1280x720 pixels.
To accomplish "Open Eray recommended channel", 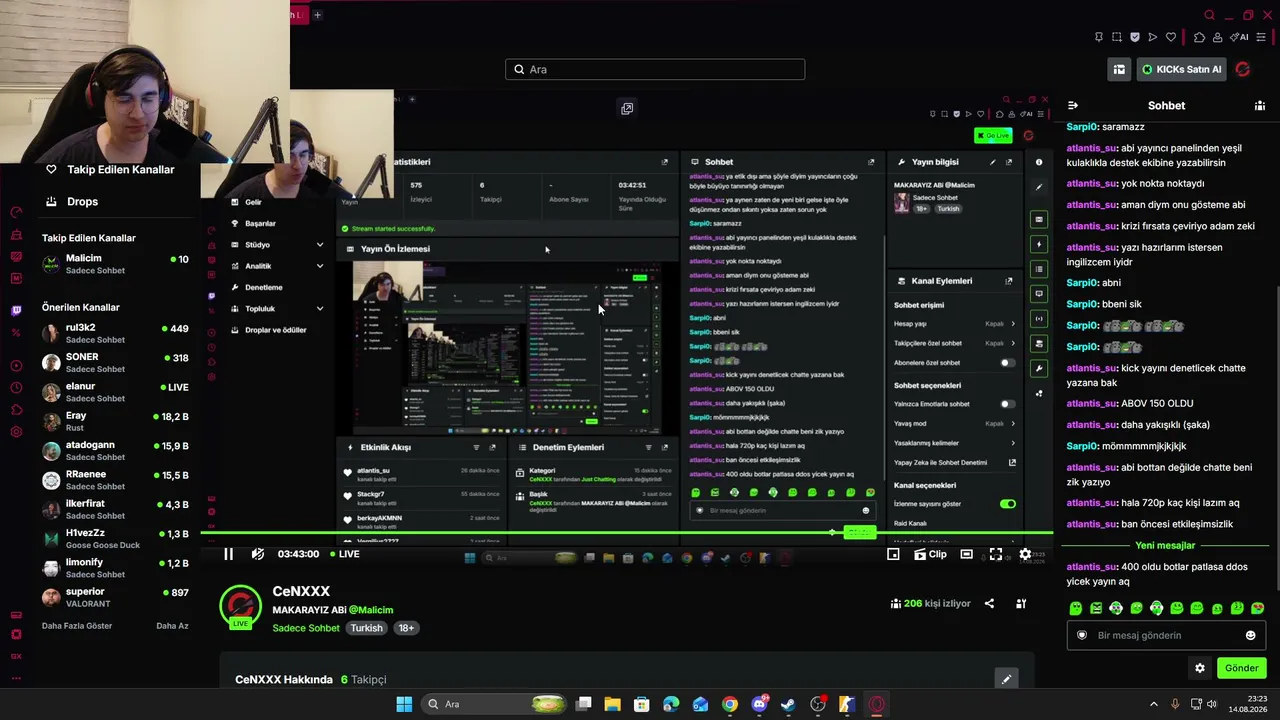I will coord(115,421).
